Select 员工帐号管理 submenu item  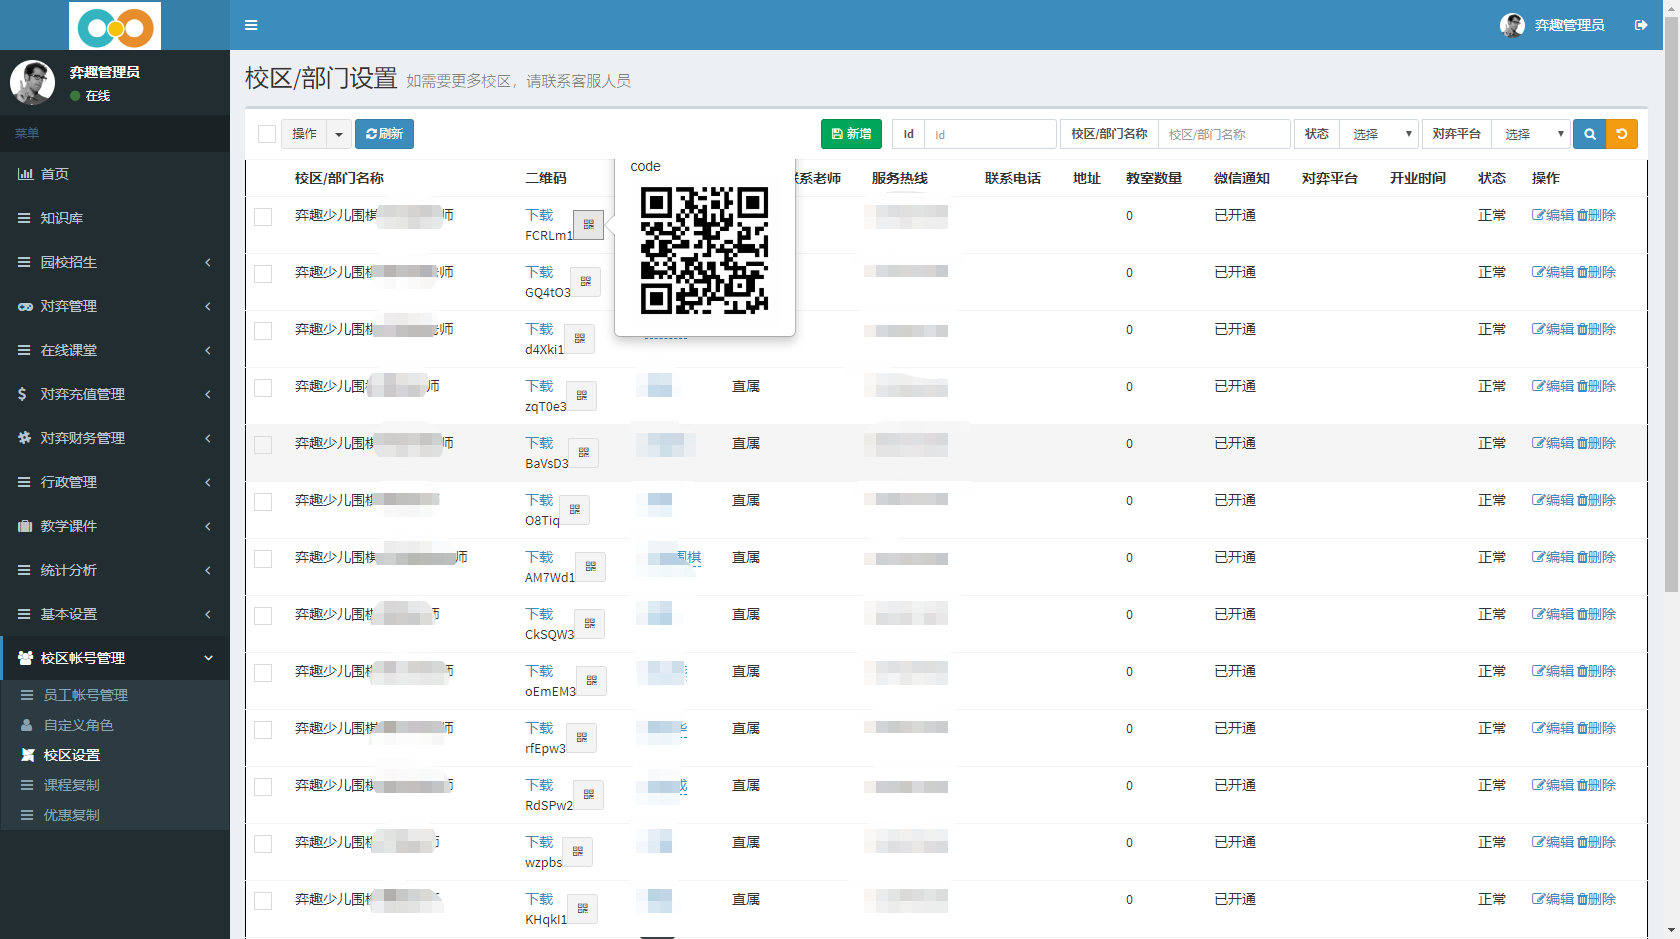(x=115, y=695)
